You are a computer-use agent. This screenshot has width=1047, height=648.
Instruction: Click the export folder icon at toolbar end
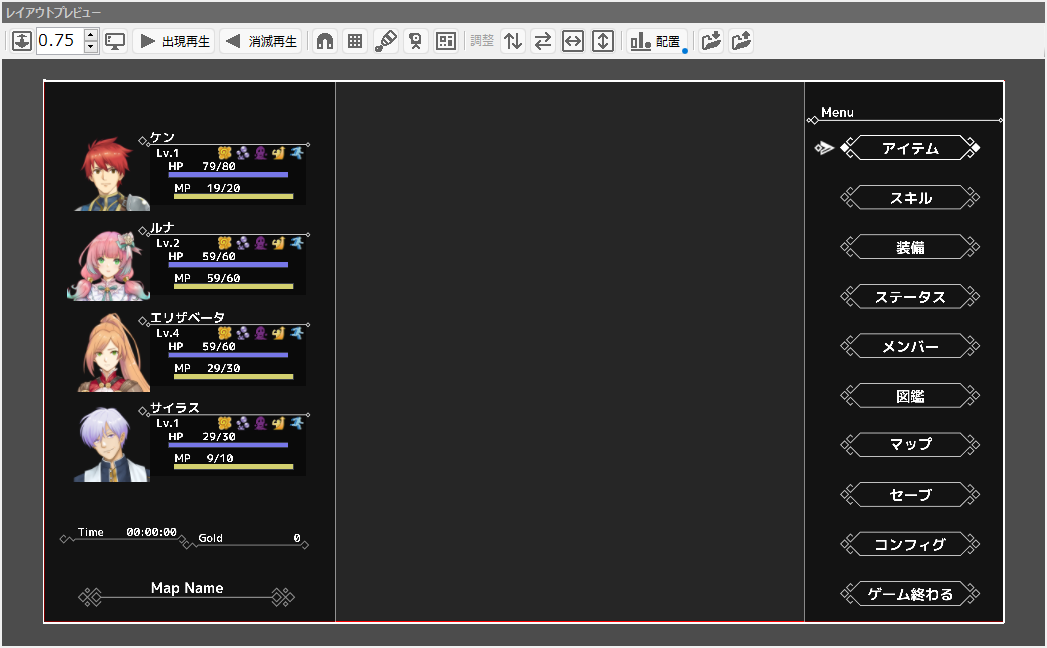pyautogui.click(x=741, y=41)
